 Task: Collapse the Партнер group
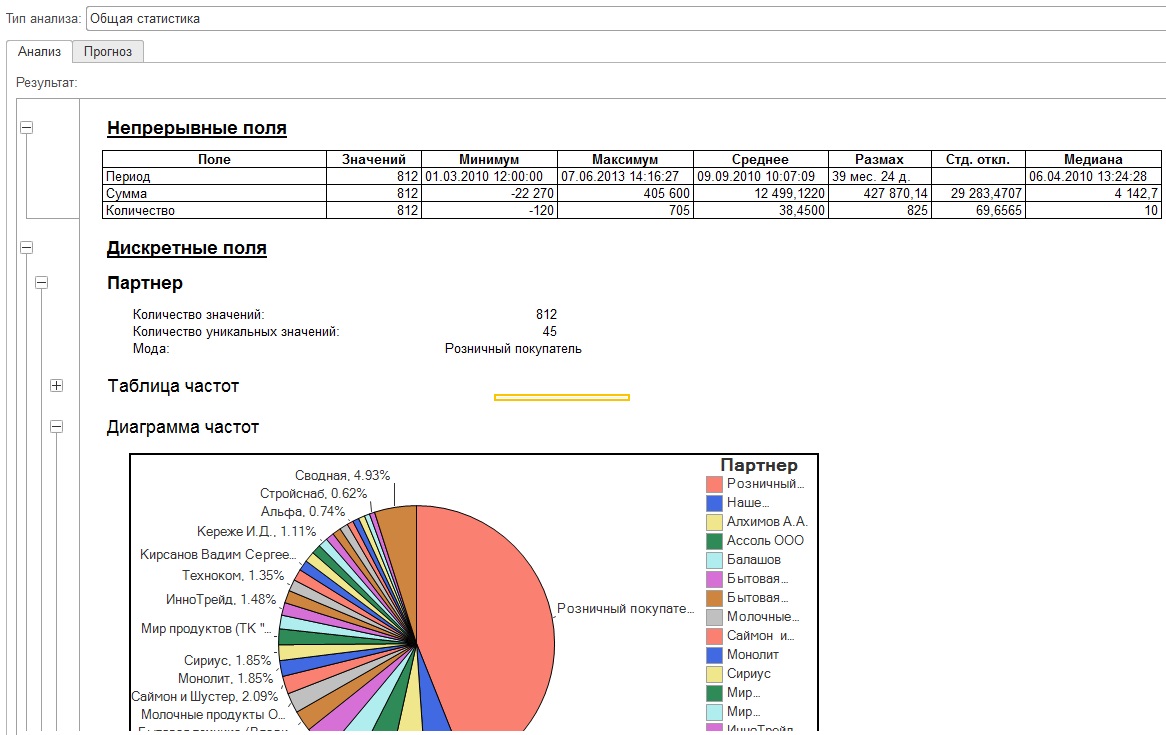pyautogui.click(x=42, y=283)
